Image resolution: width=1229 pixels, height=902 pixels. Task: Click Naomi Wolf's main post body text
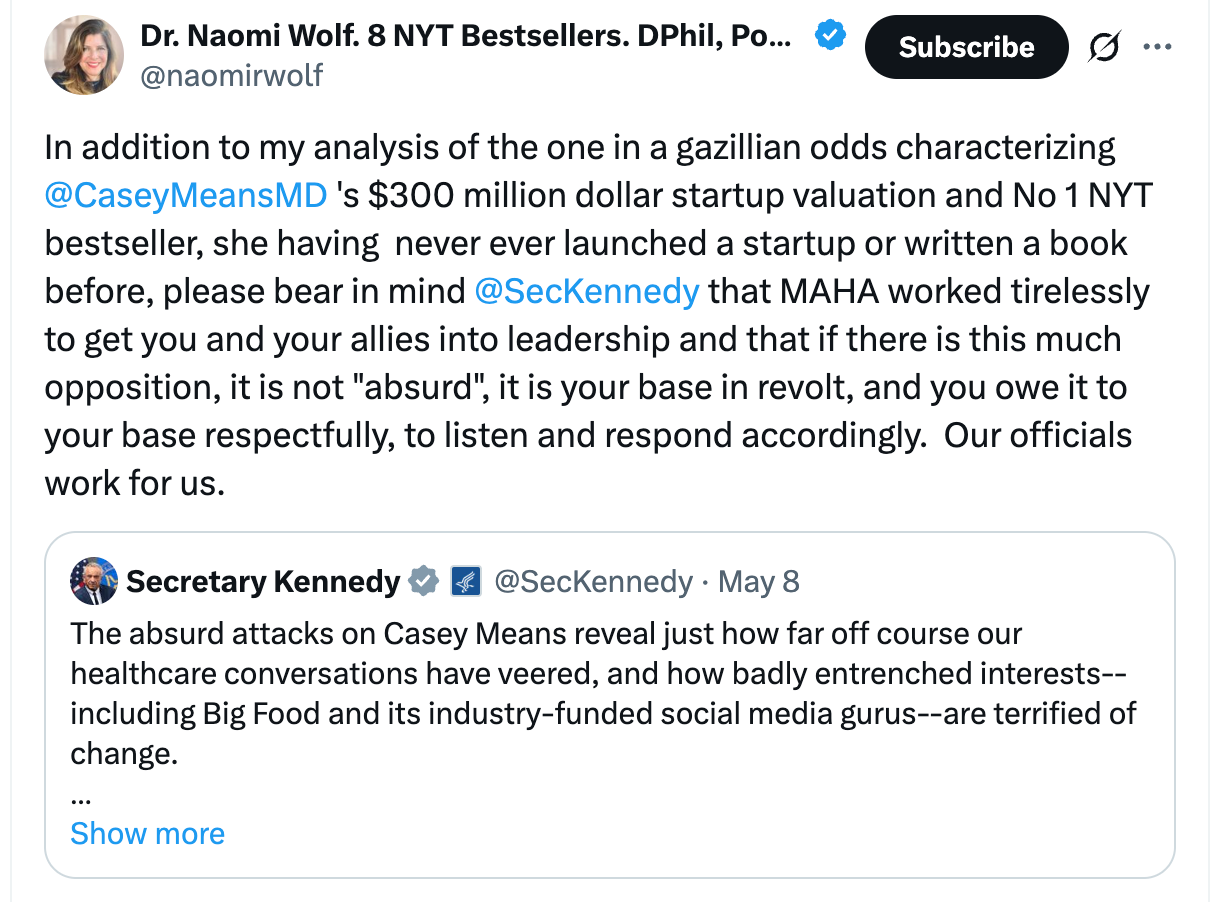click(598, 315)
